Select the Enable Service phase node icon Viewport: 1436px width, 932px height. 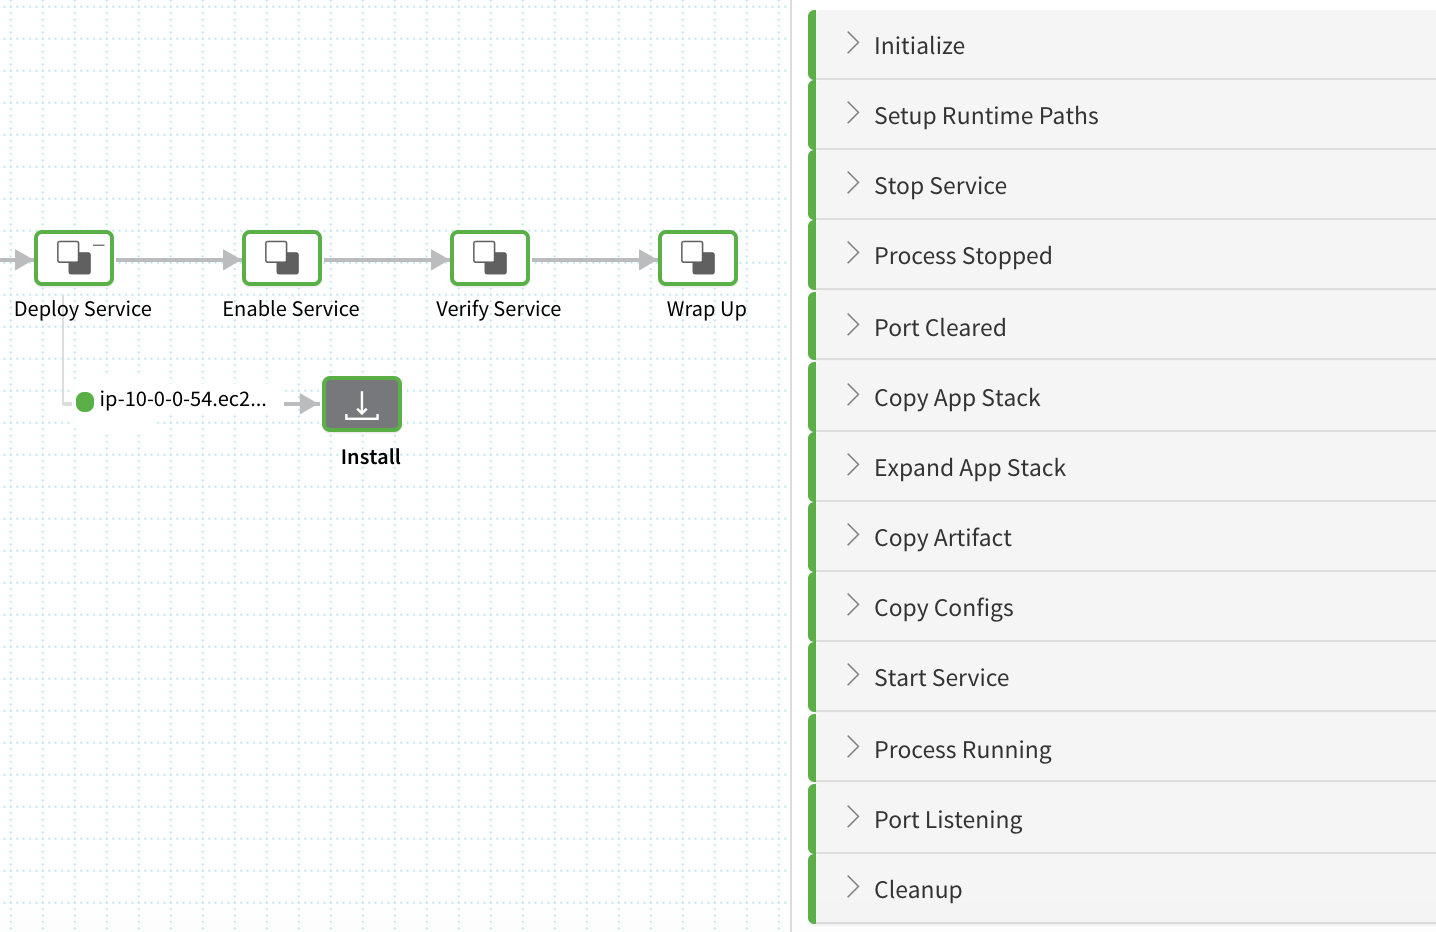[282, 258]
